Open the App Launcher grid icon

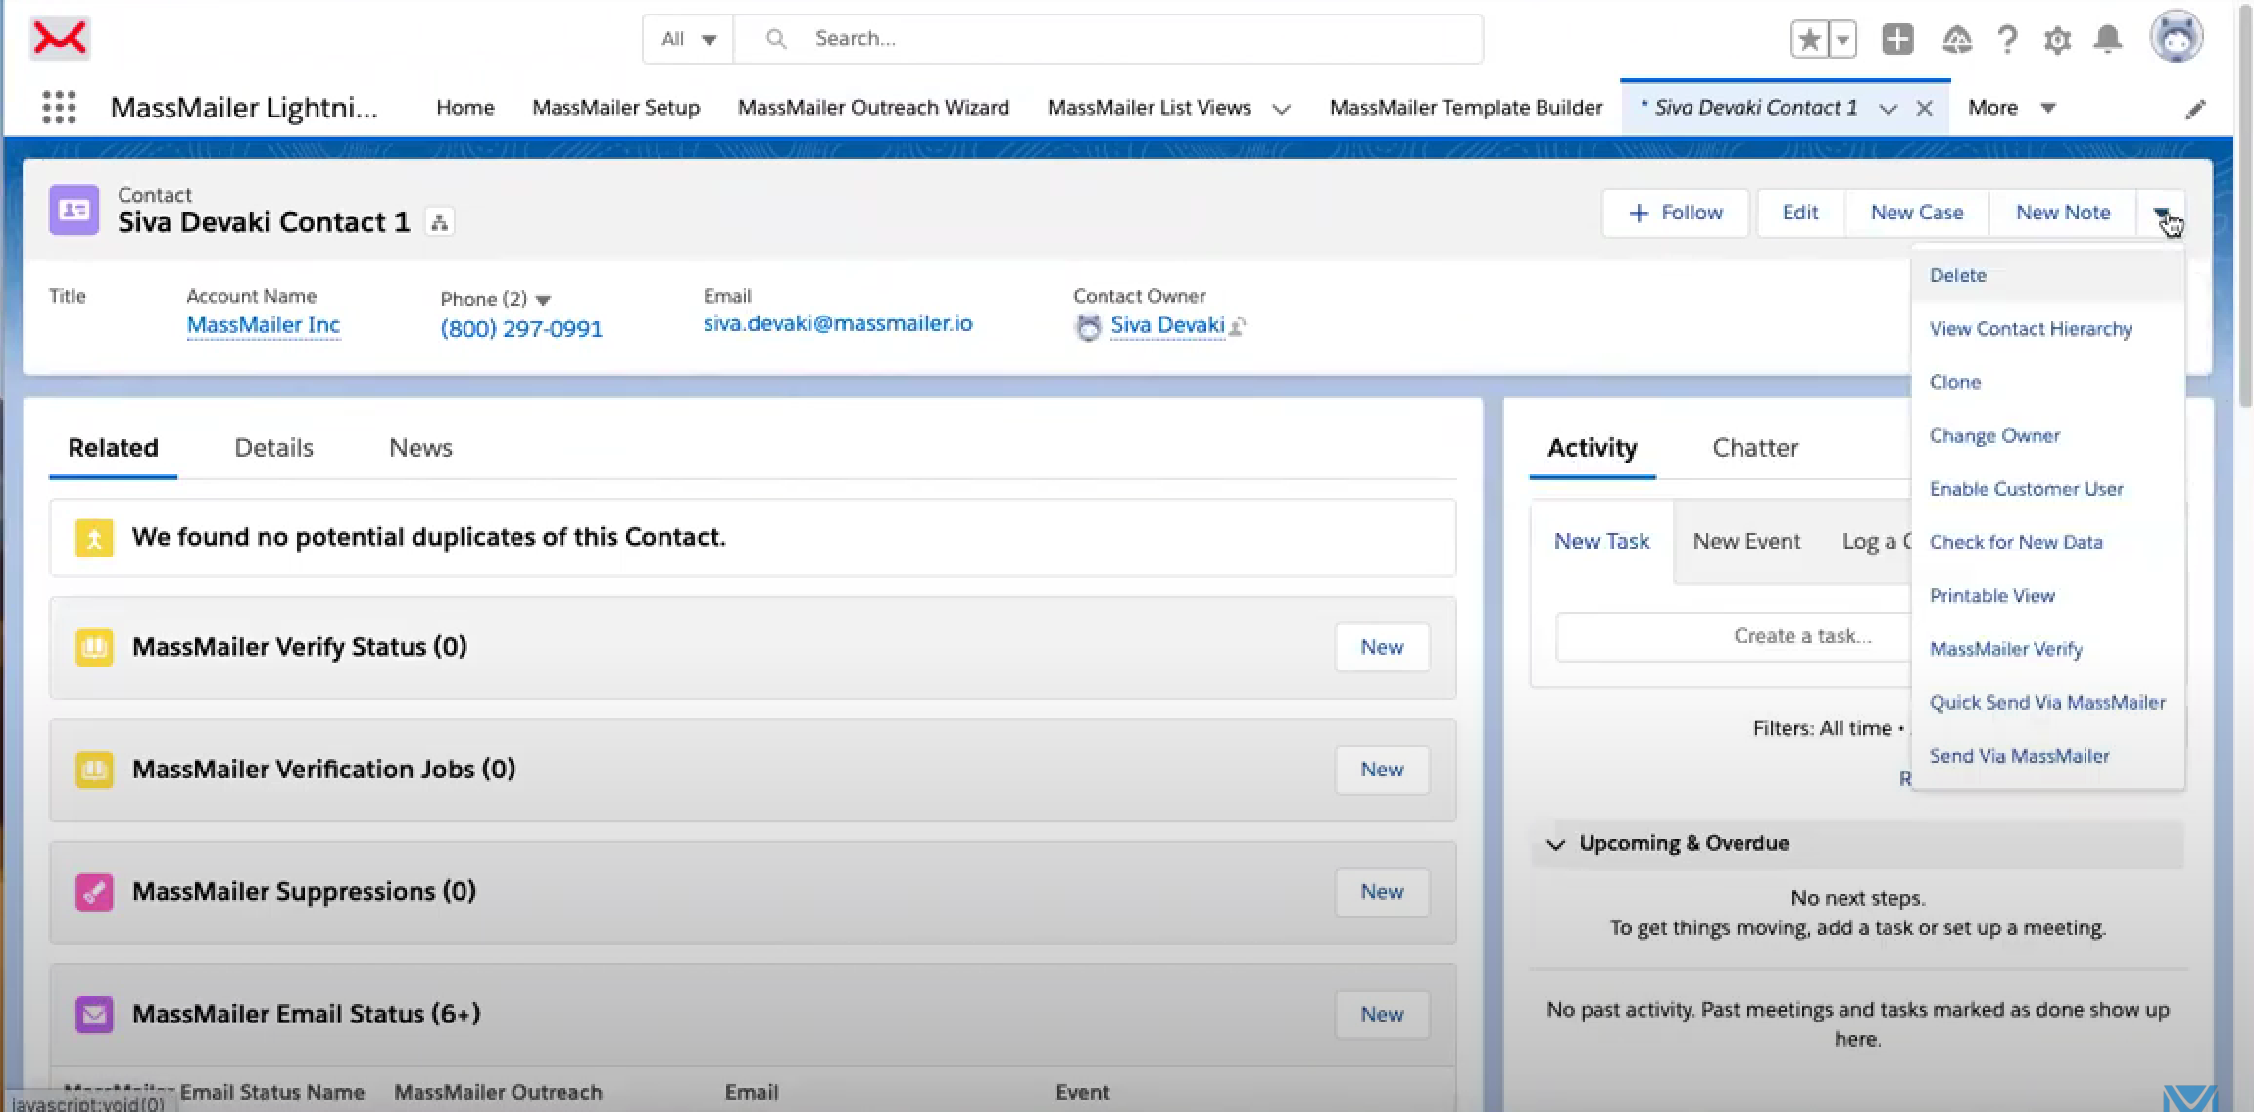pos(59,107)
